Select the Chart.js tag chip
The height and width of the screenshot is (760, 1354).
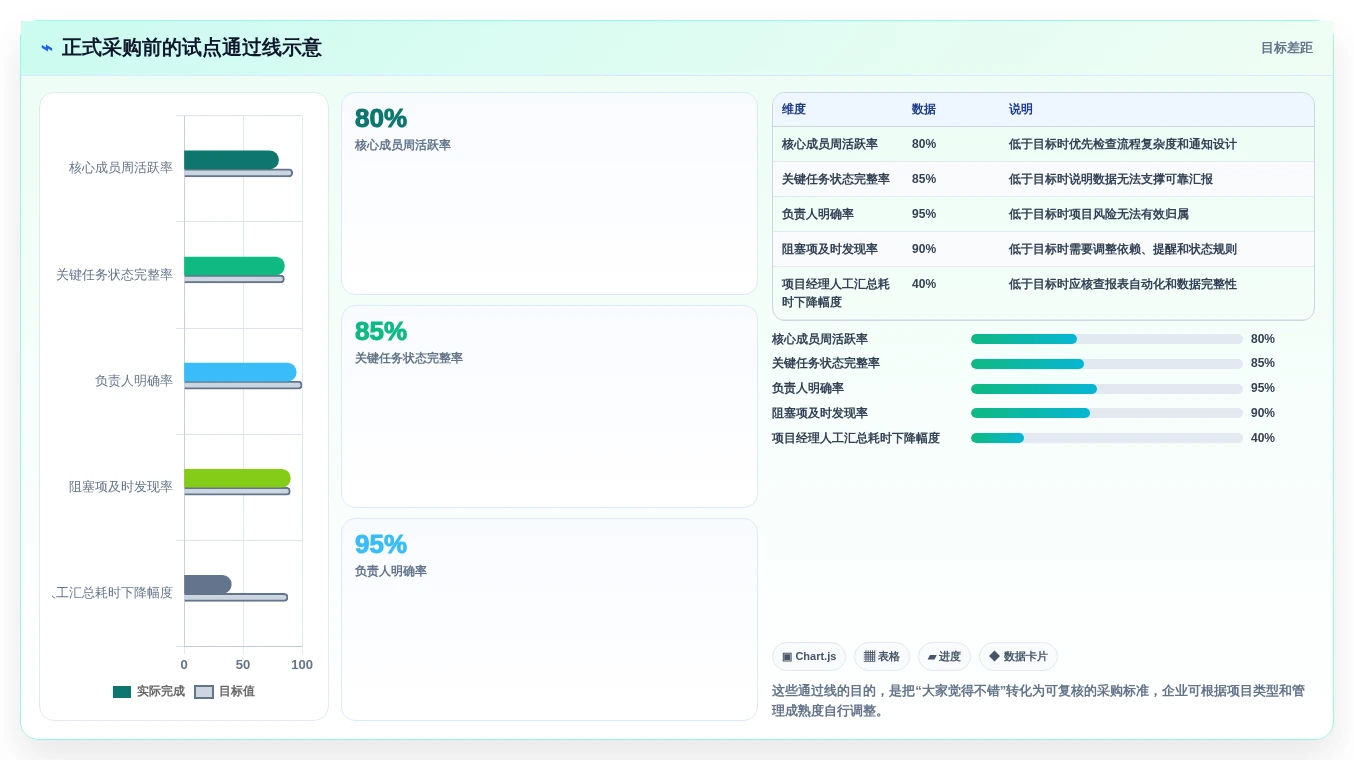point(809,657)
